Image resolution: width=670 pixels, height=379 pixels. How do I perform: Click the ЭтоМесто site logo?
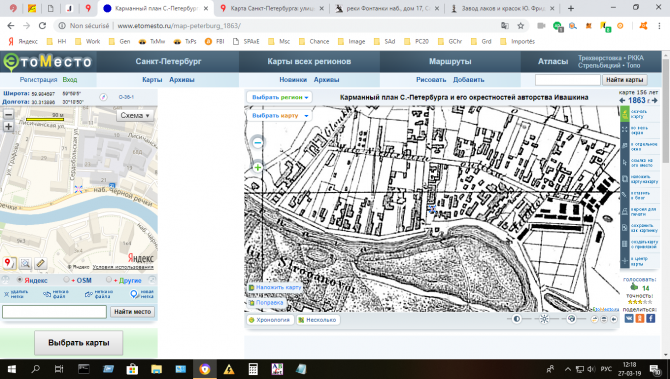47,62
